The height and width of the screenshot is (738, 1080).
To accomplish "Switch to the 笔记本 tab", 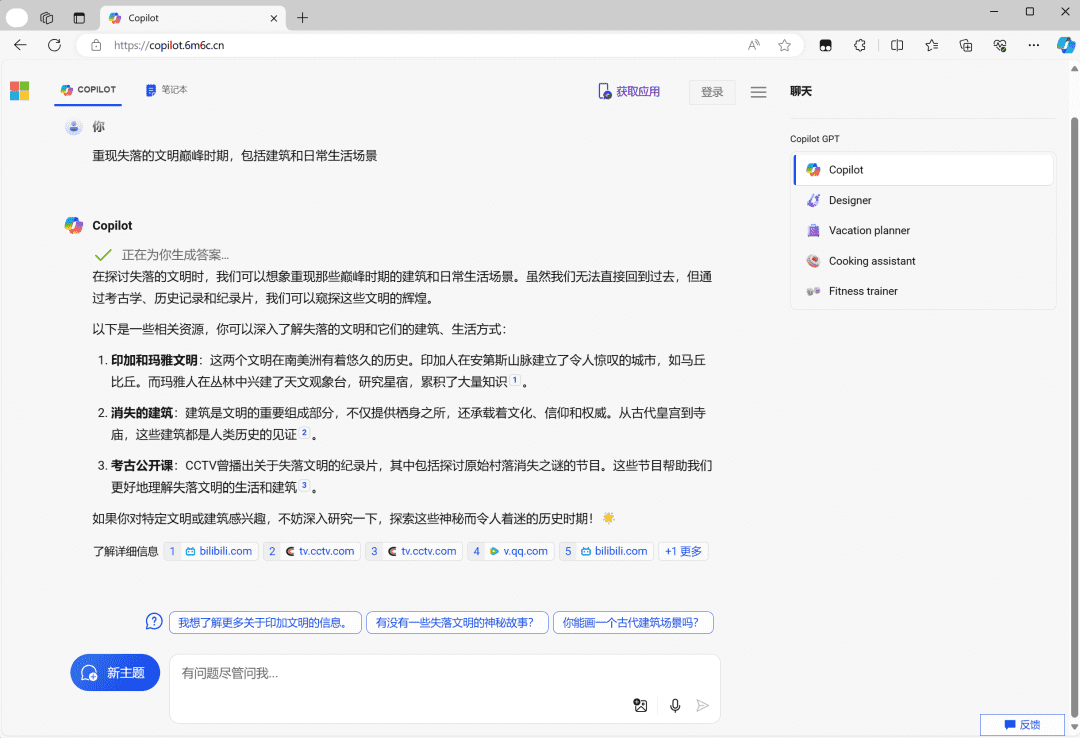I will (x=168, y=89).
